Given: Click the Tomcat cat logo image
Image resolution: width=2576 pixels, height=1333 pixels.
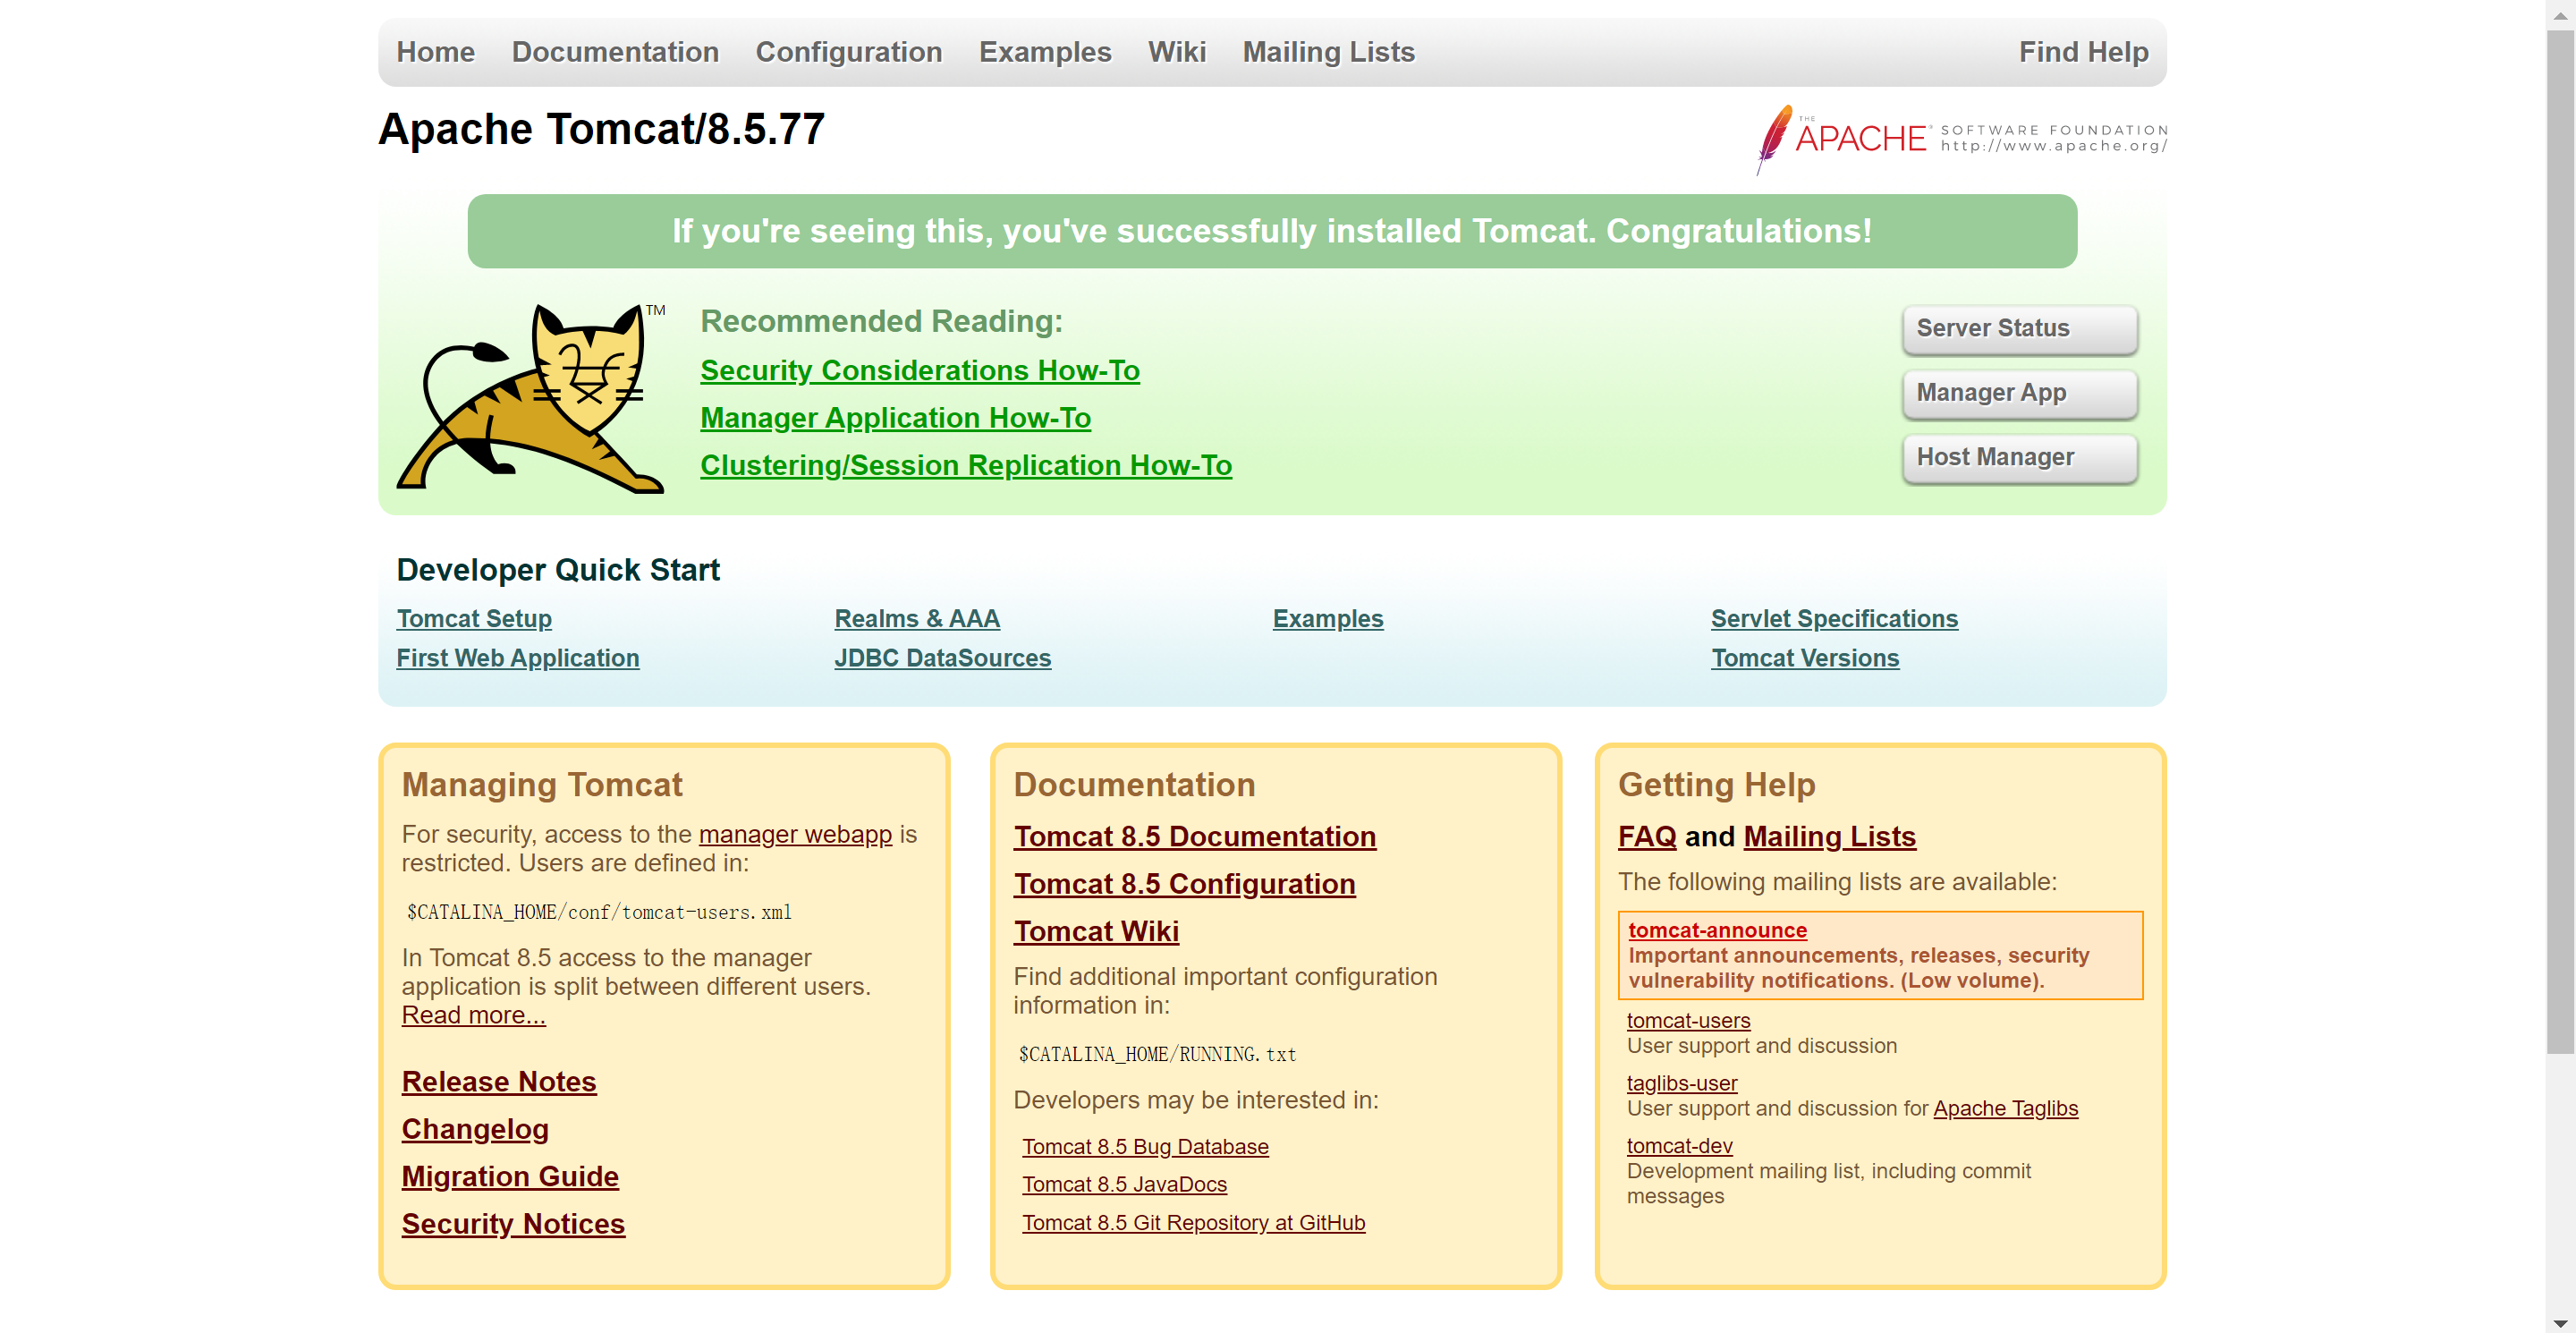Looking at the screenshot, I should [532, 398].
